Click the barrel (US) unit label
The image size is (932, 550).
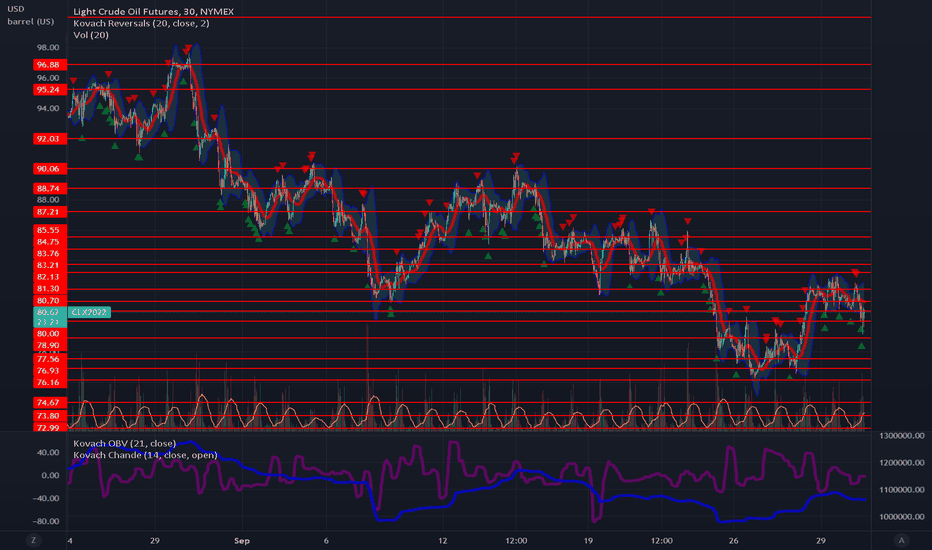click(x=30, y=21)
